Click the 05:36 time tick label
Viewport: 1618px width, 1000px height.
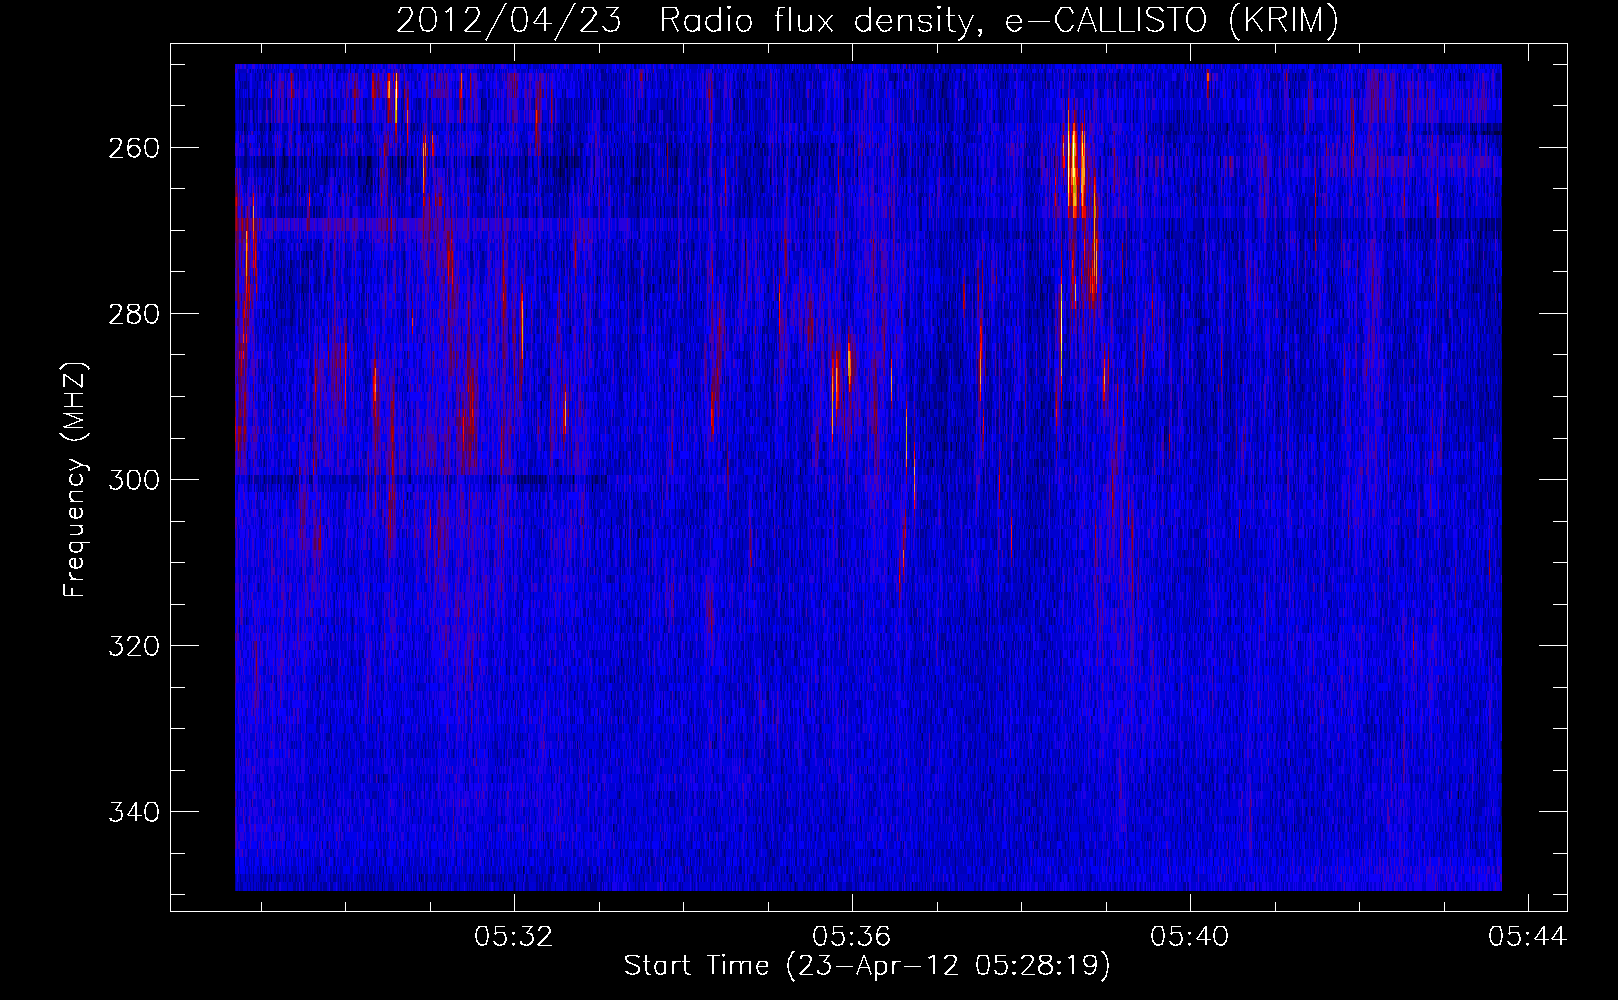[x=851, y=937]
